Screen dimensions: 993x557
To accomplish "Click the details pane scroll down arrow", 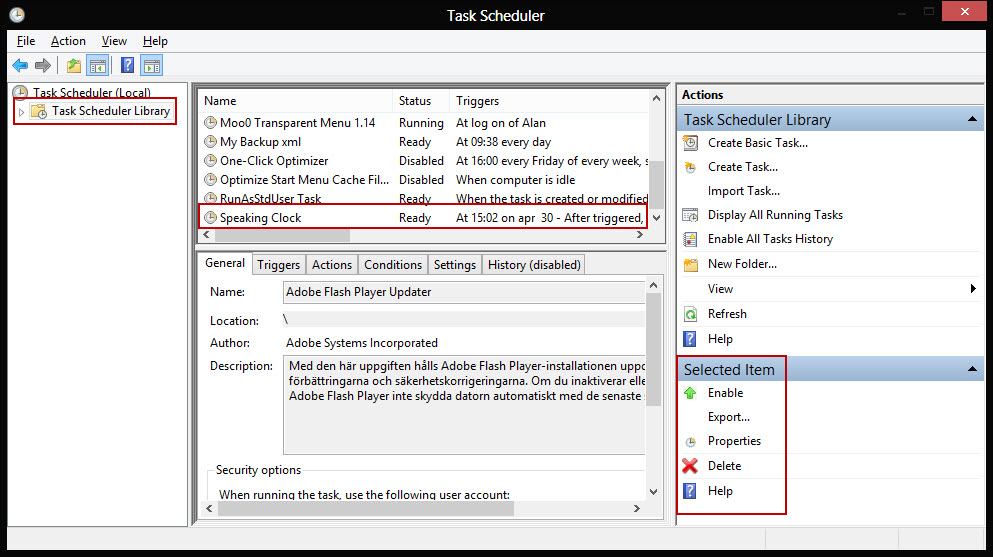I will [654, 492].
